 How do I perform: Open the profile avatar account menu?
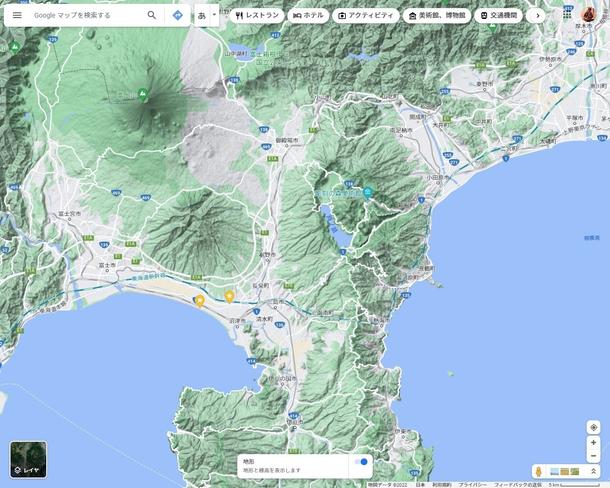(589, 14)
